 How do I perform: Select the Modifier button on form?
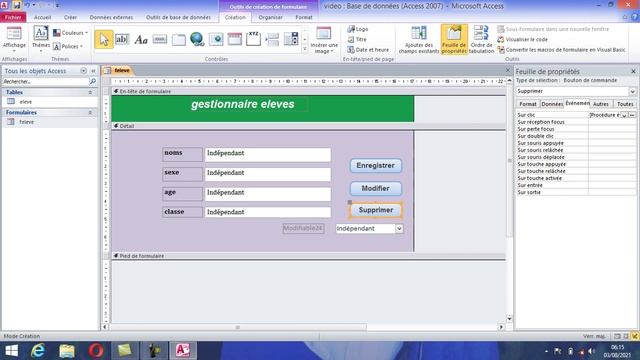coord(376,189)
